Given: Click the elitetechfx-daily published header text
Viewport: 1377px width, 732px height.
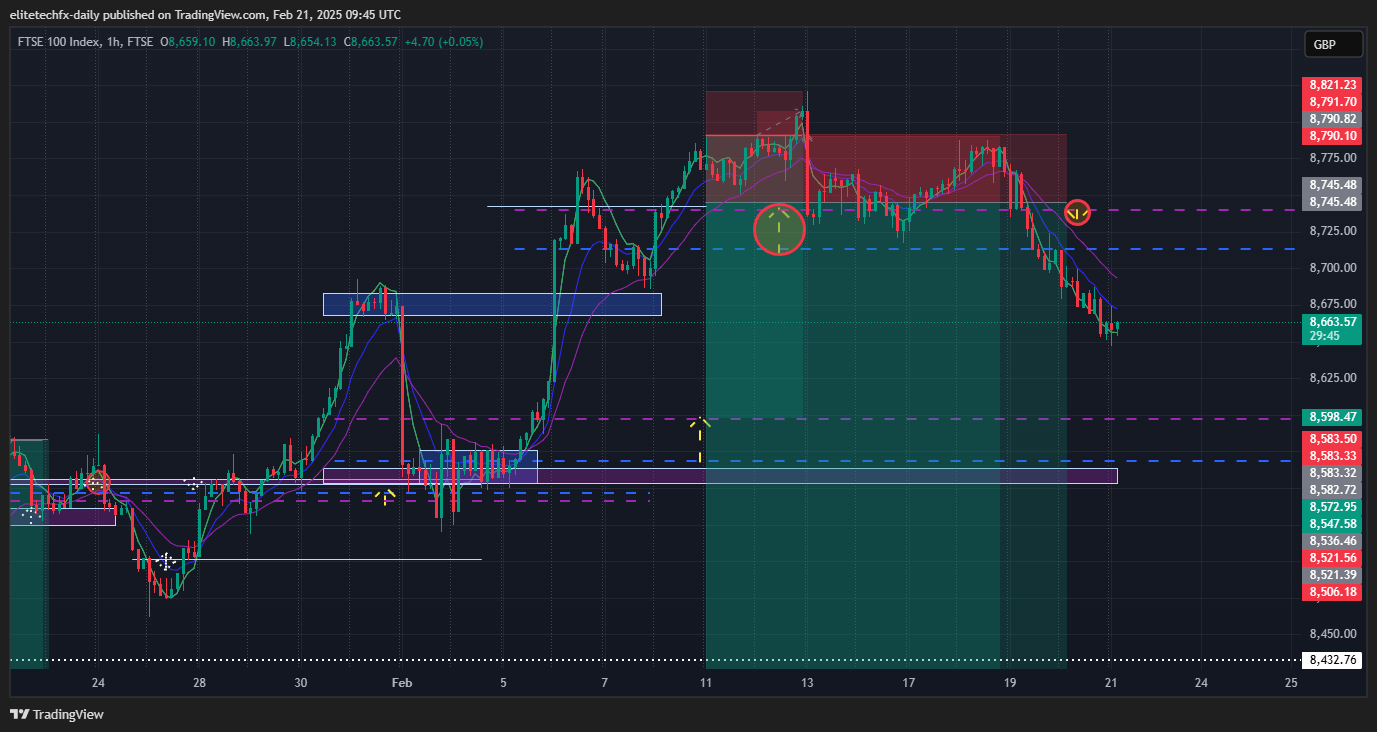Looking at the screenshot, I should pos(205,14).
